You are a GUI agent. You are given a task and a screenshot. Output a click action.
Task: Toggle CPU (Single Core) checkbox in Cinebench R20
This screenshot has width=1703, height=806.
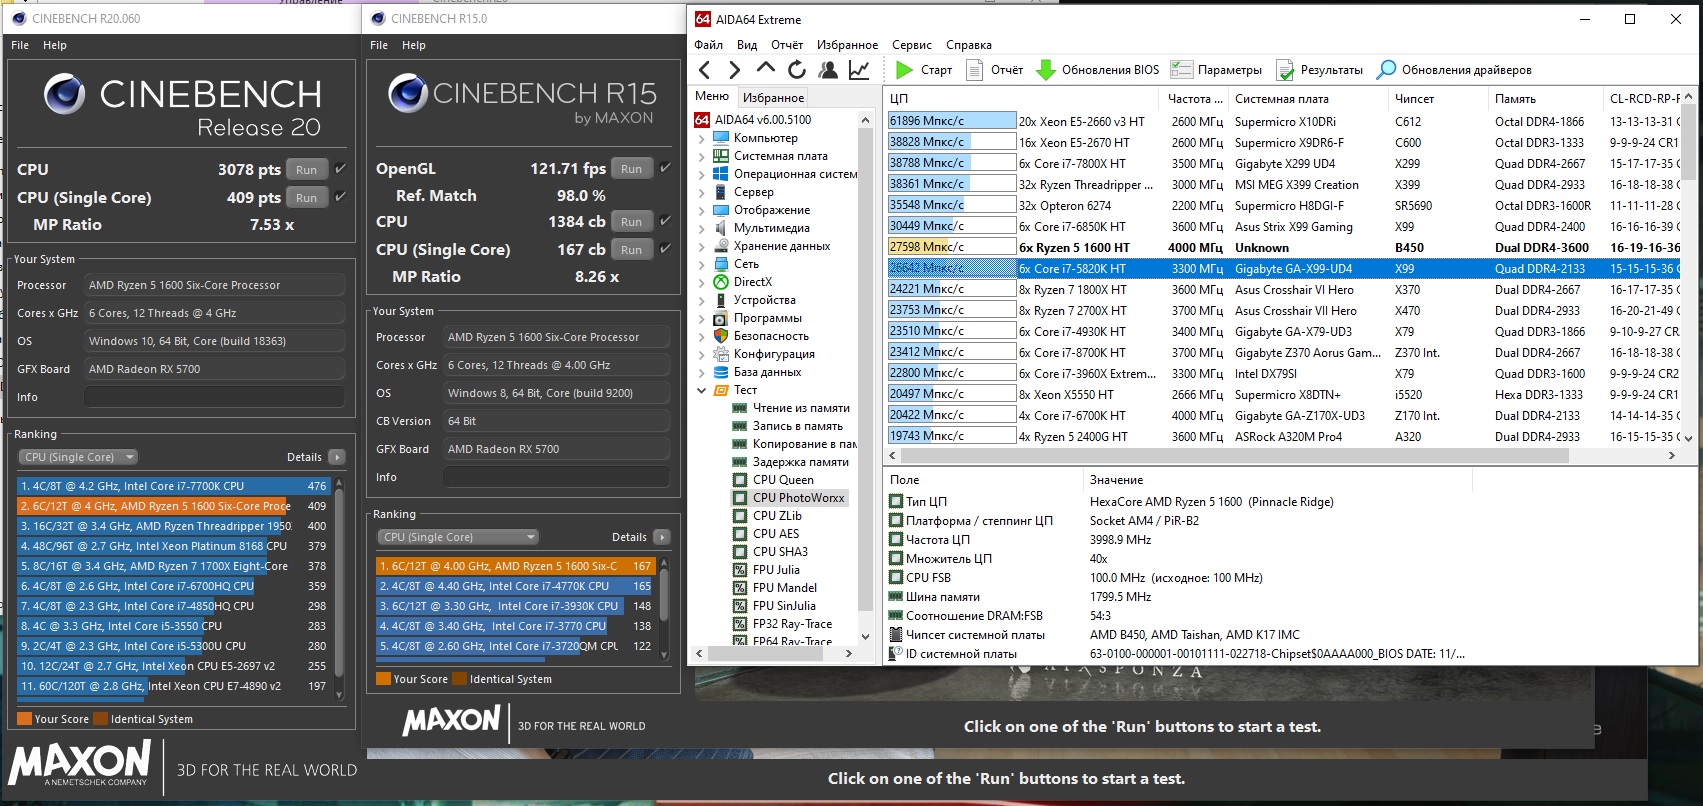pos(340,197)
